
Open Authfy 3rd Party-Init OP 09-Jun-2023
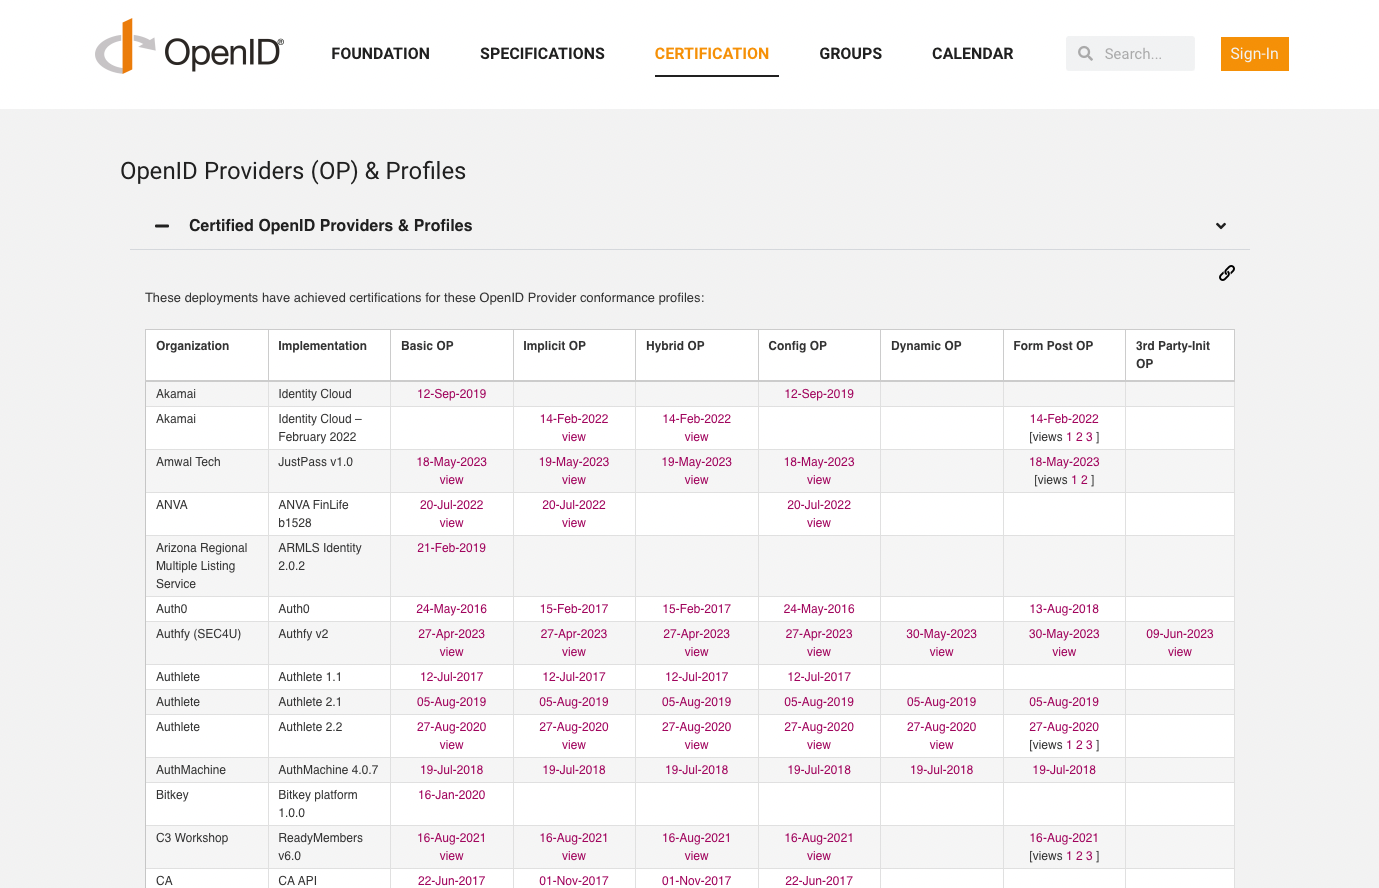point(1180,634)
